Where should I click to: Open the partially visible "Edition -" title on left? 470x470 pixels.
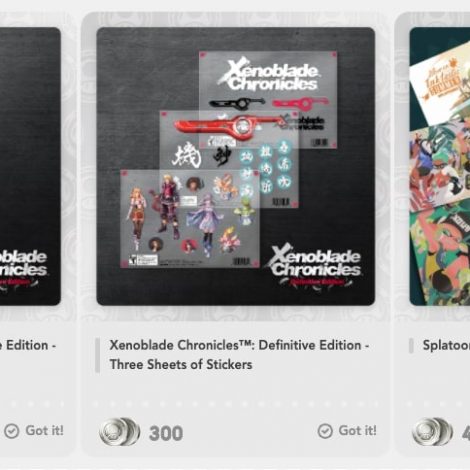pyautogui.click(x=28, y=345)
